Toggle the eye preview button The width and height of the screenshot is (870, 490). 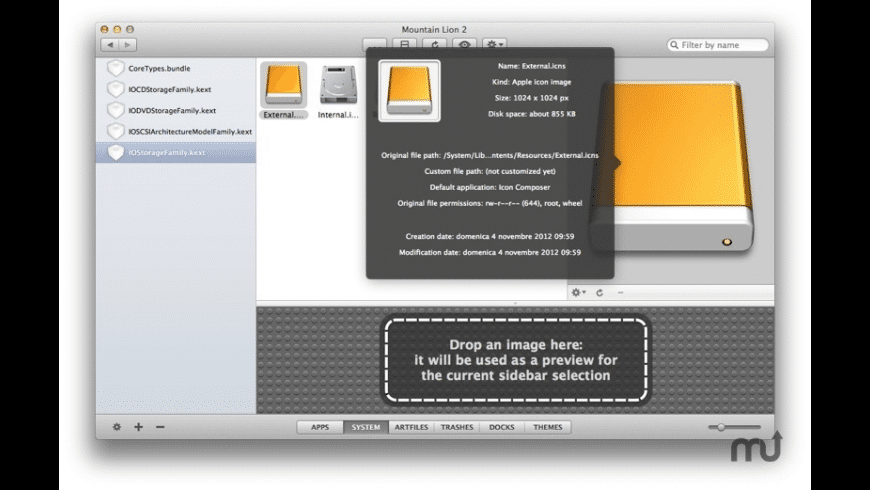[464, 43]
